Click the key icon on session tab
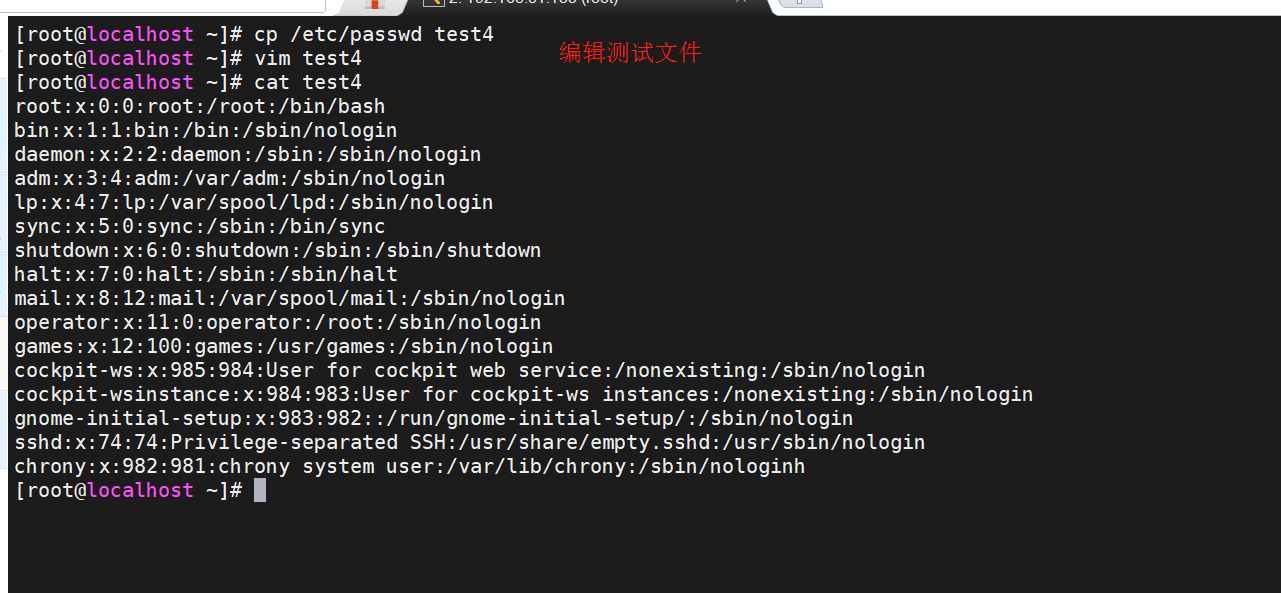Image resolution: width=1281 pixels, height=593 pixels. pyautogui.click(x=433, y=3)
